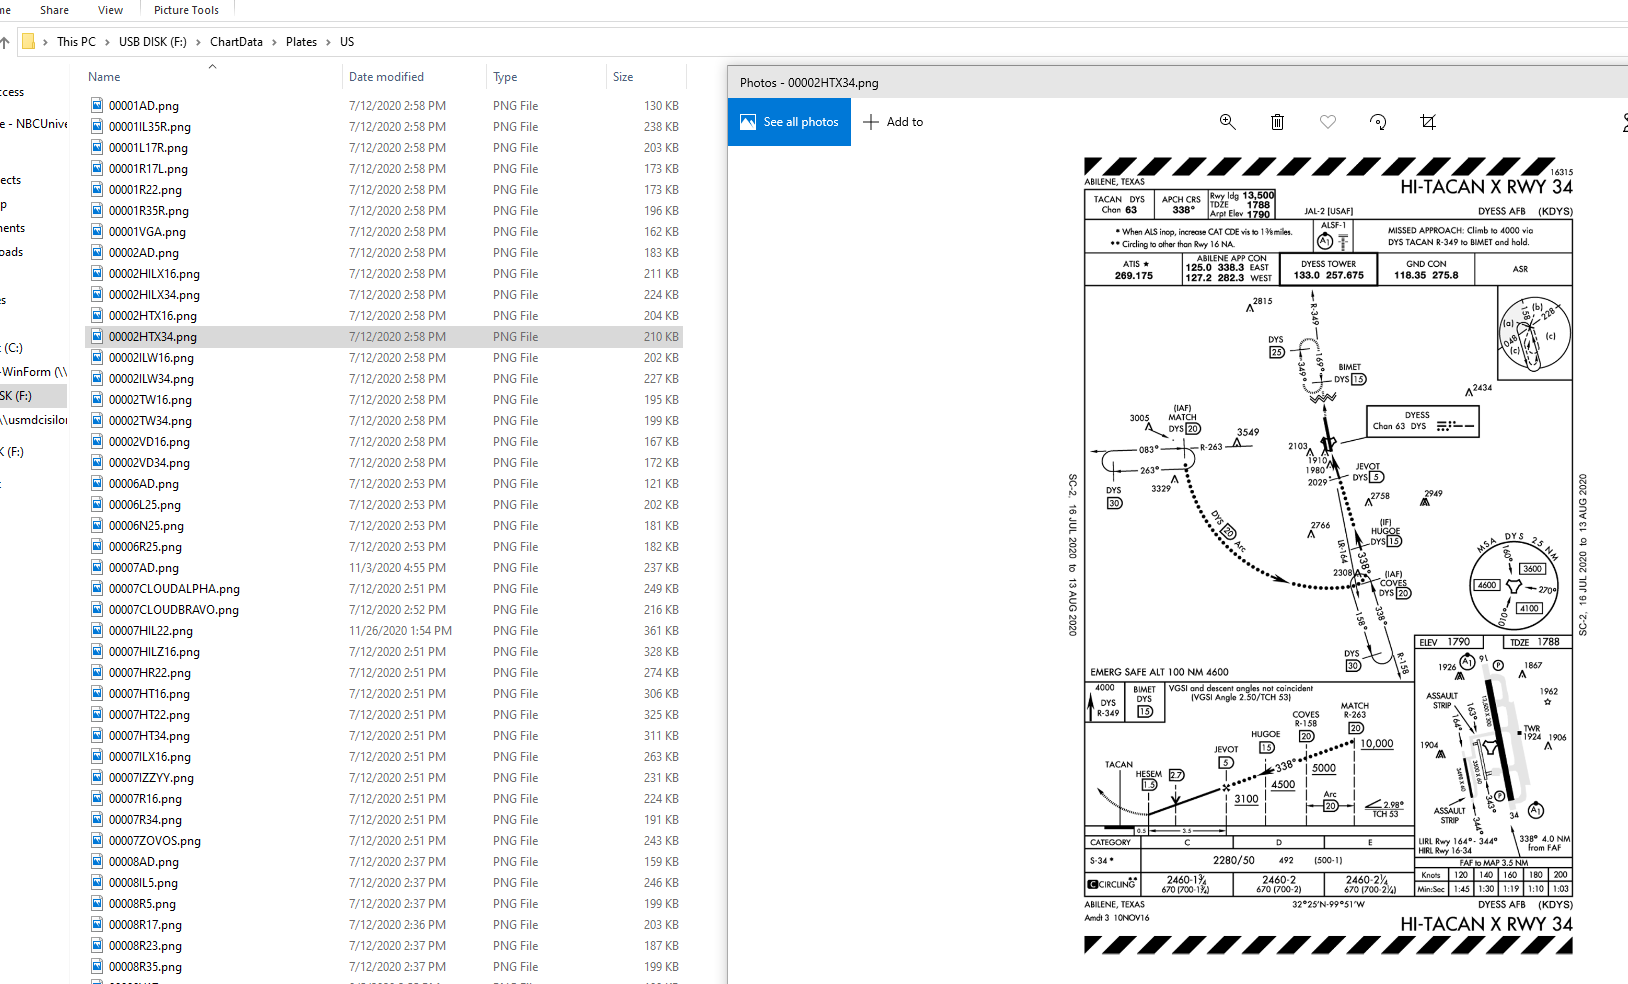Click icon of 00002ILW34.png
The image size is (1628, 984).
tap(97, 379)
